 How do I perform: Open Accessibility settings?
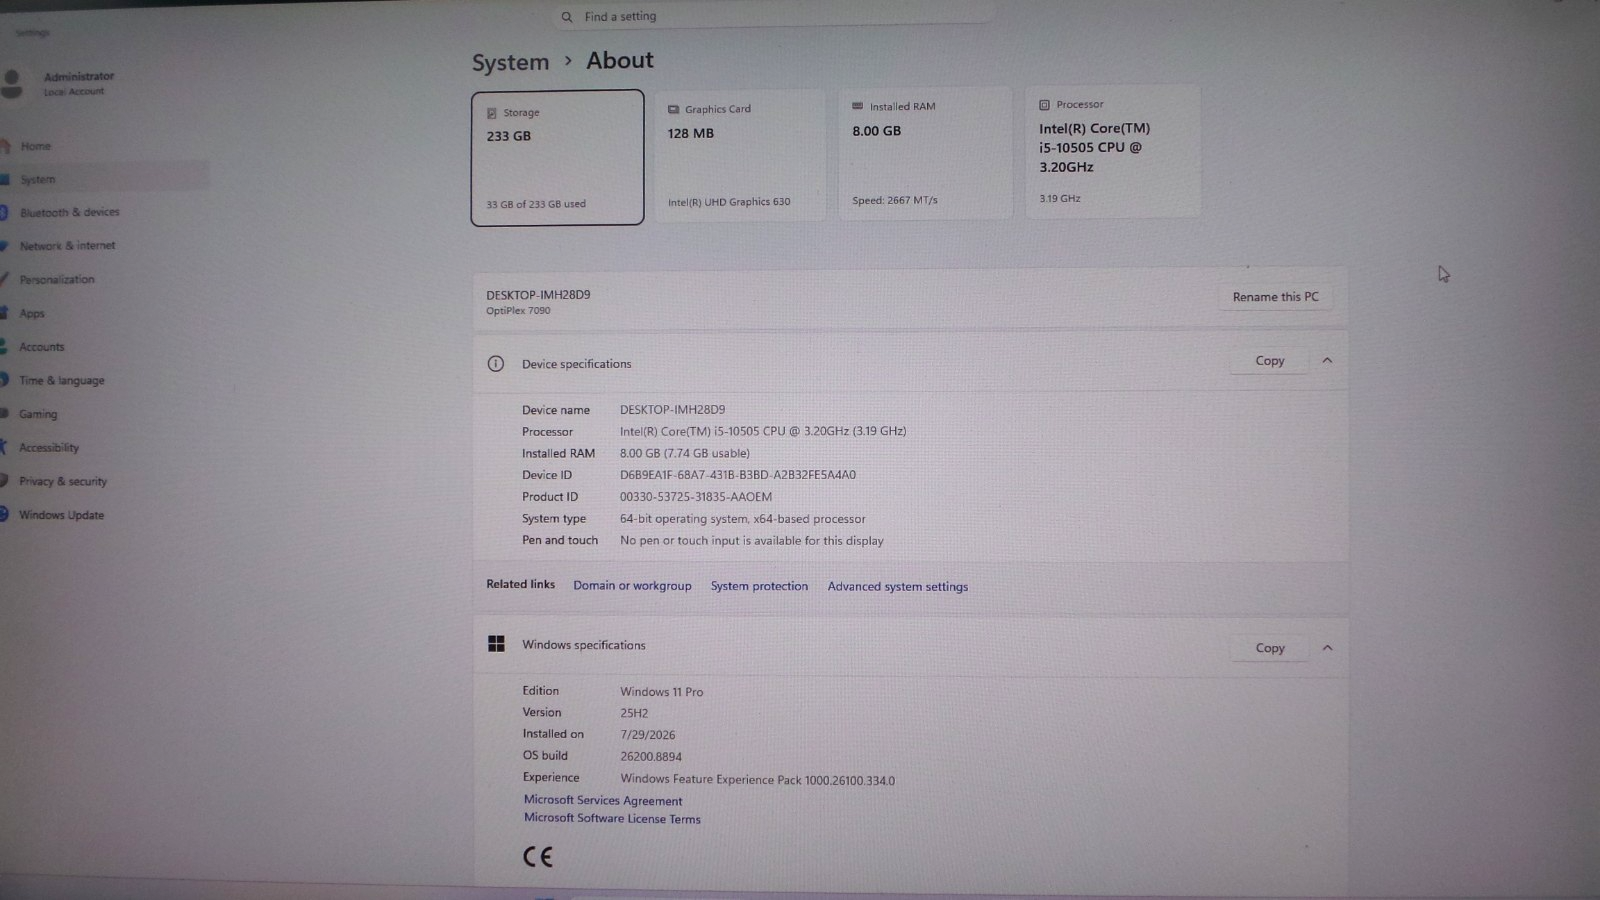49,448
